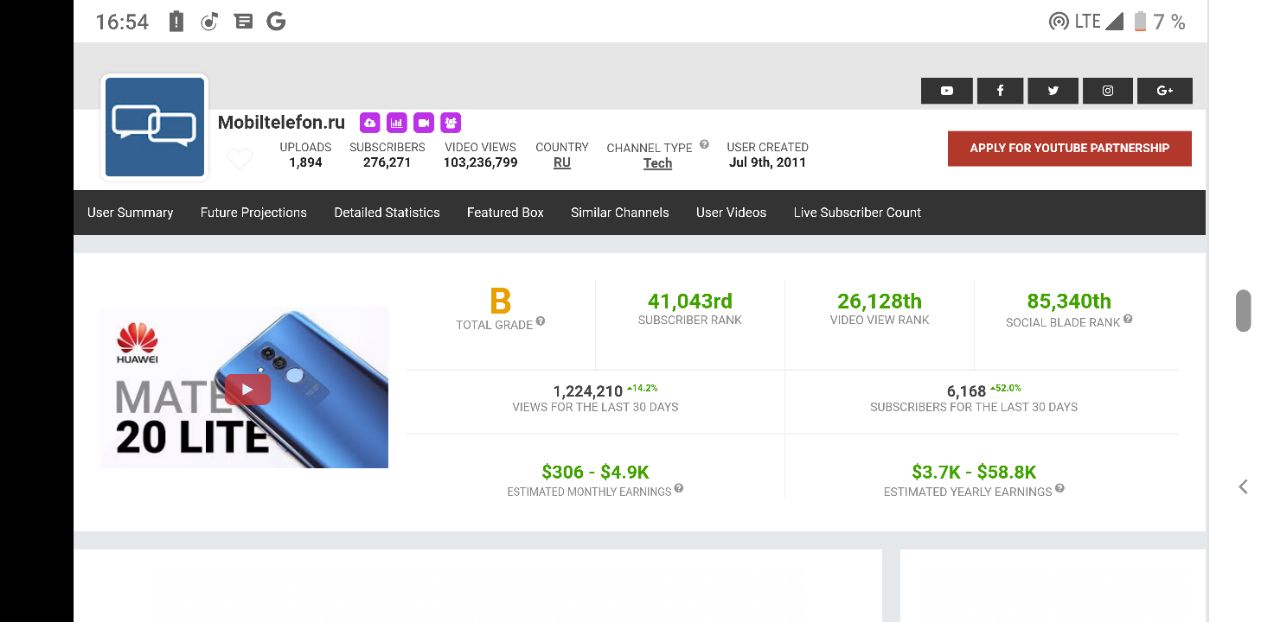Open the User Videos tab
Screen dimensions: 1280x622
tap(731, 212)
